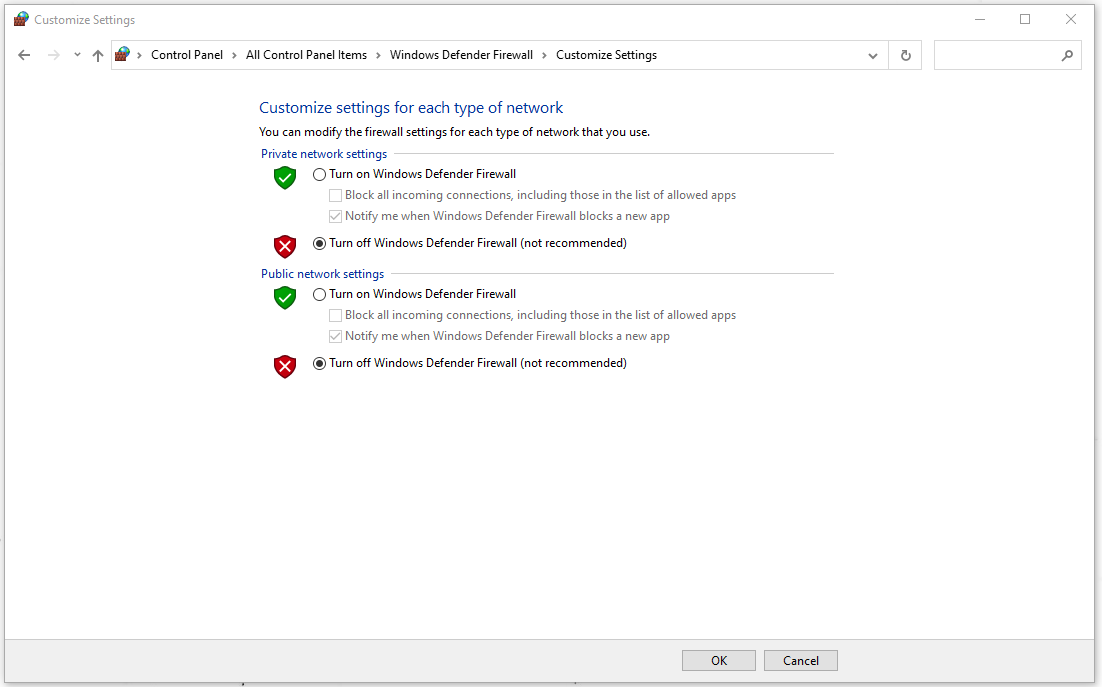Confirm changes with OK button
The width and height of the screenshot is (1102, 687).
tap(718, 660)
